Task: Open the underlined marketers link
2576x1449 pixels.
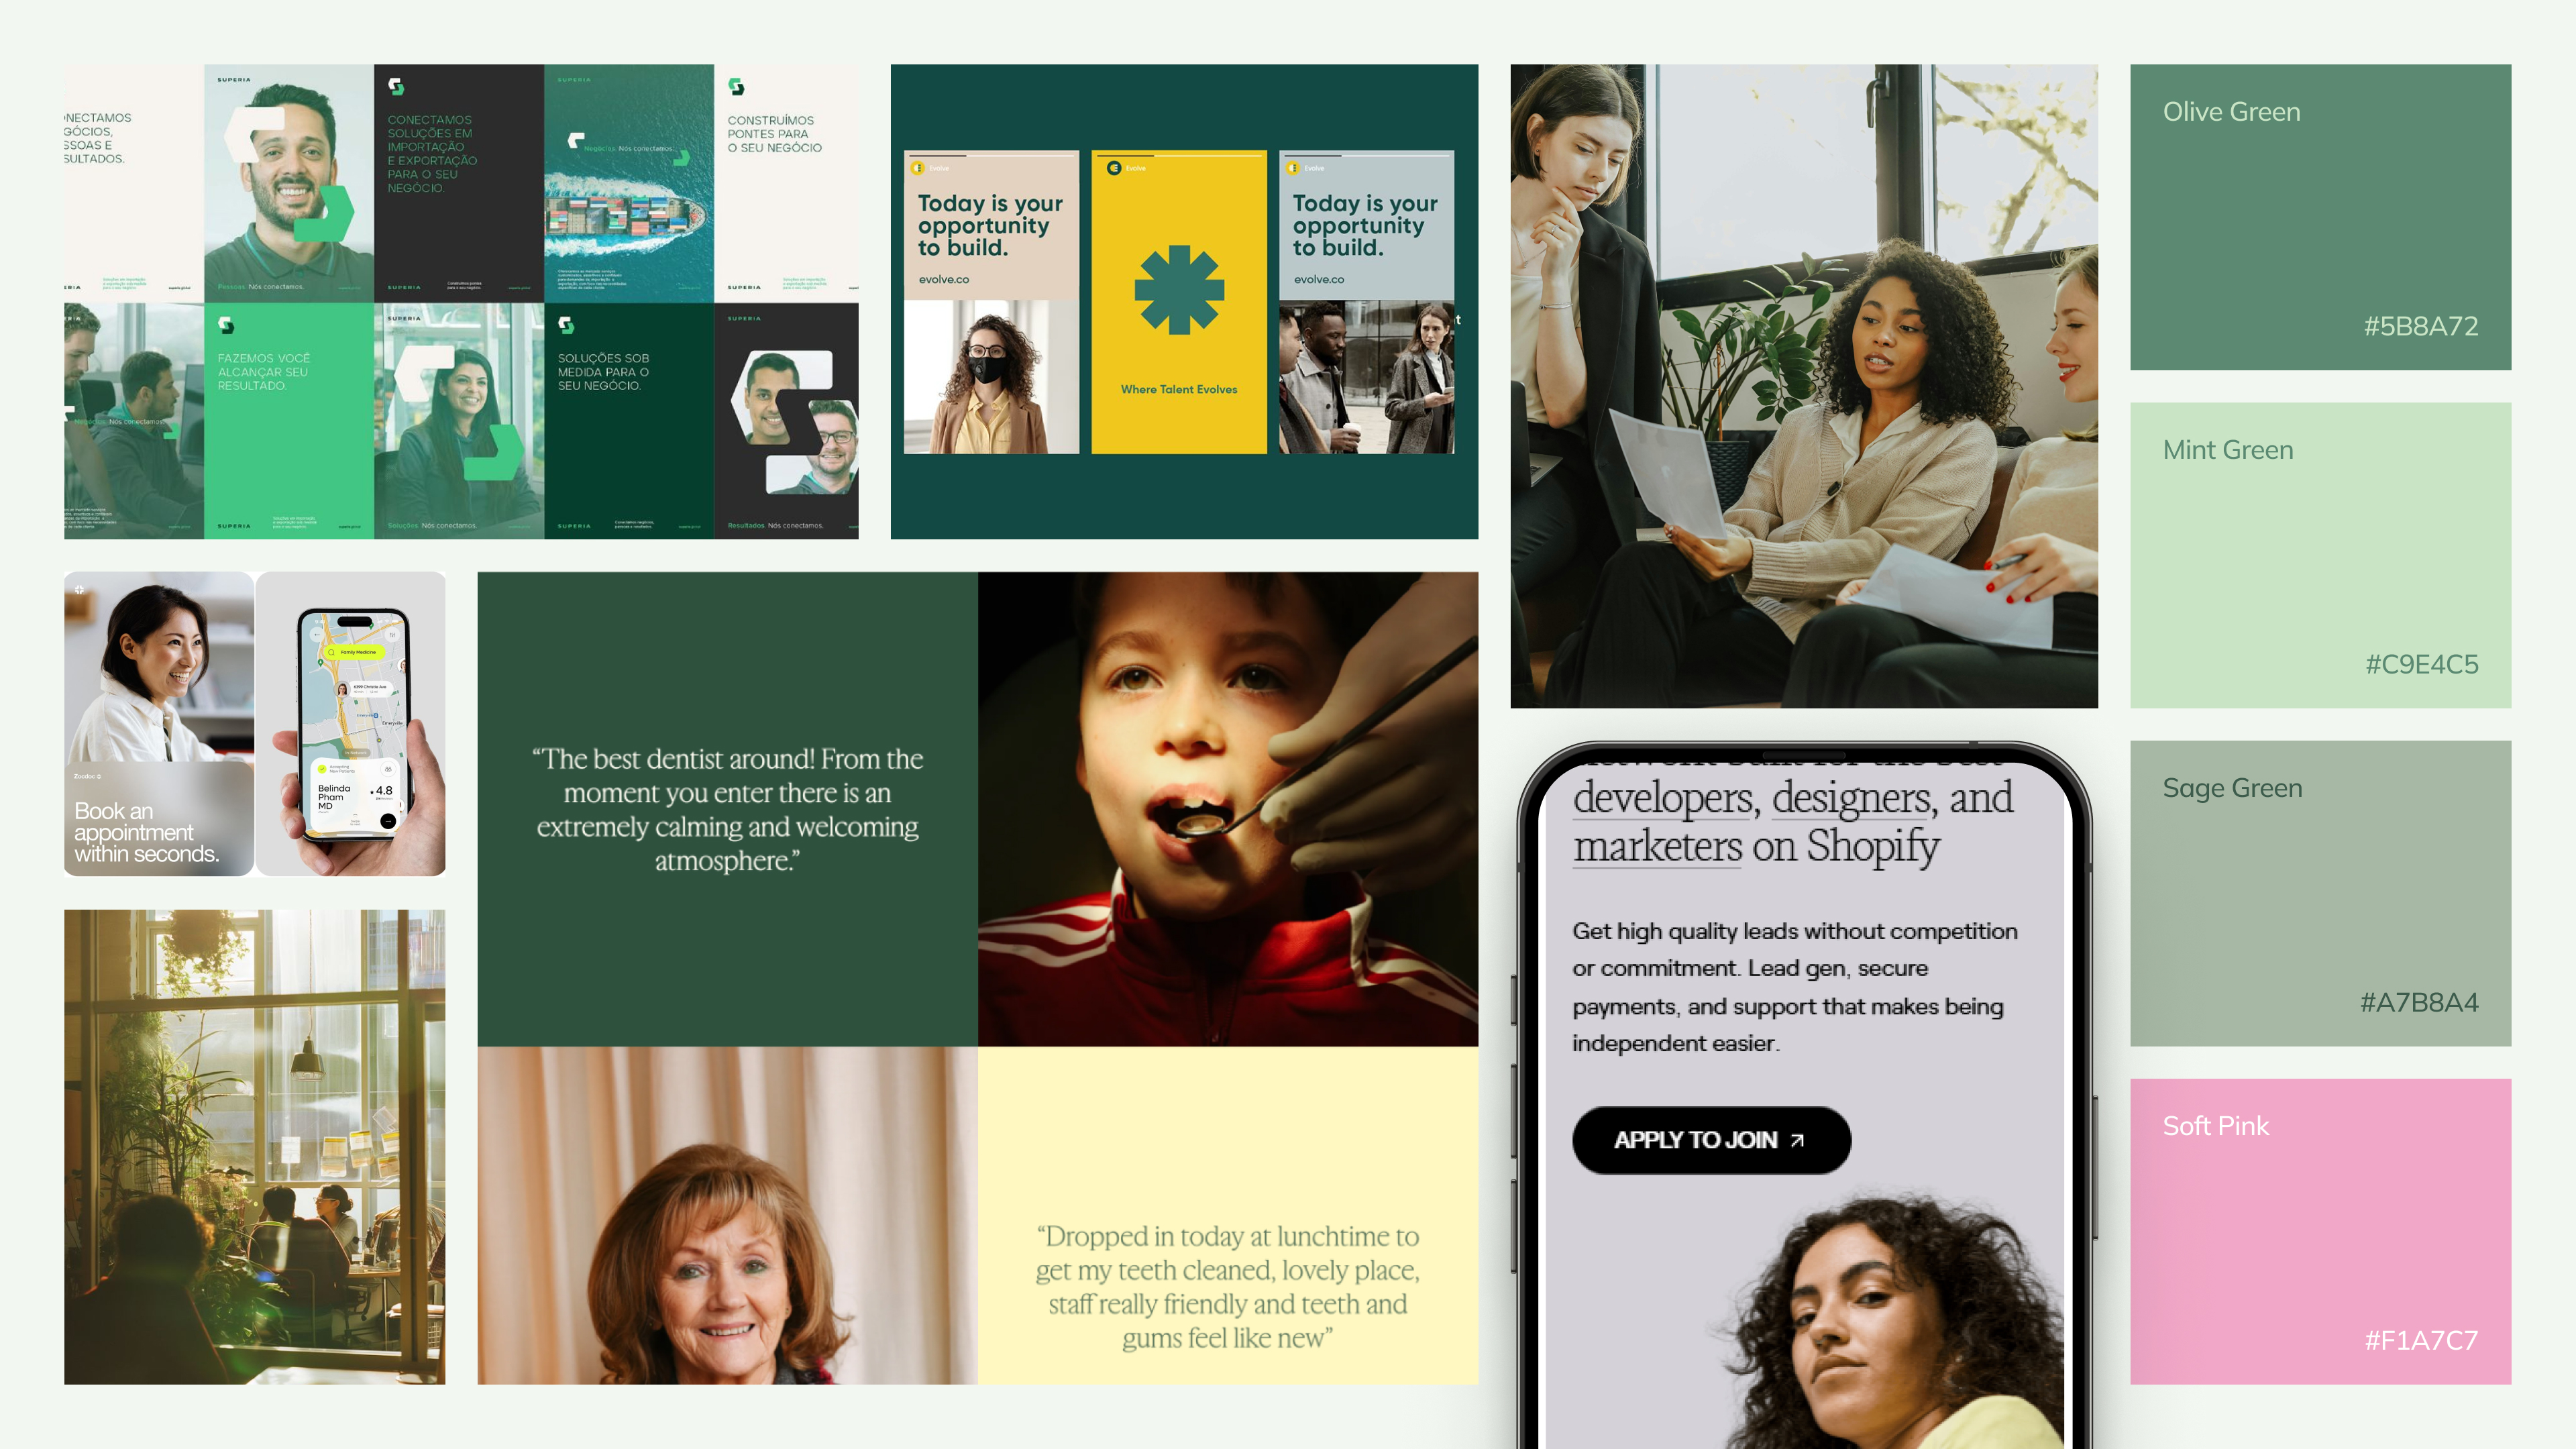Action: point(1657,846)
